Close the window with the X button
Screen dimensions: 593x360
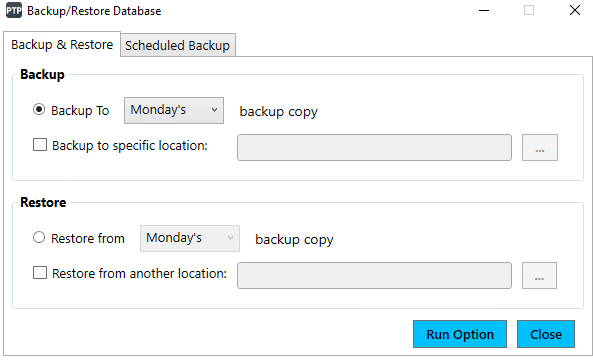[x=575, y=11]
